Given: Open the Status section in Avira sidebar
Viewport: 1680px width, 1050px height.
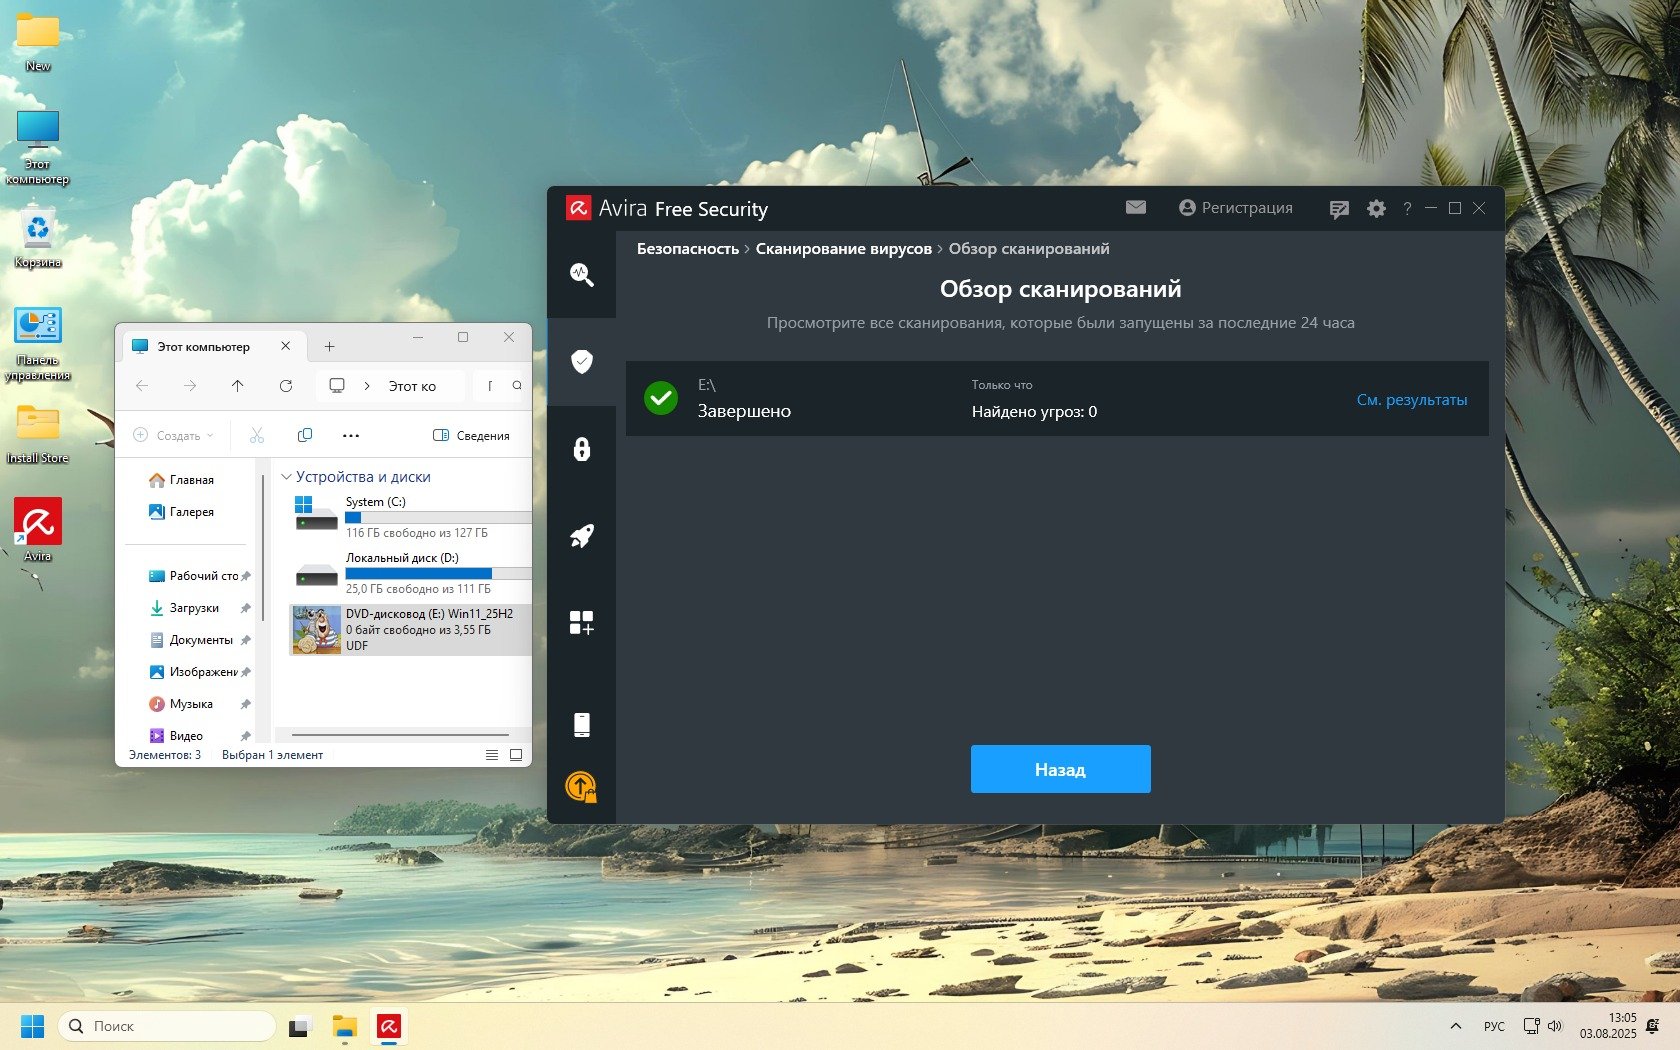Looking at the screenshot, I should tap(581, 274).
